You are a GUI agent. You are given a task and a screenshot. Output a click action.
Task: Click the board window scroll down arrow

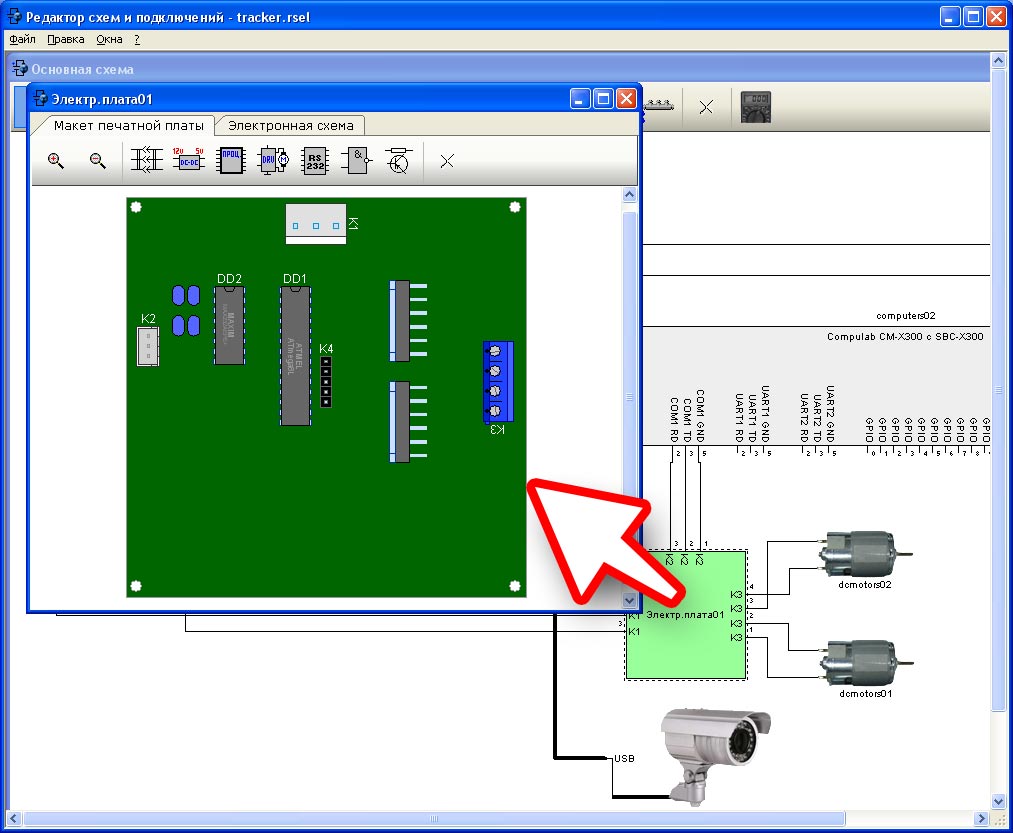630,600
